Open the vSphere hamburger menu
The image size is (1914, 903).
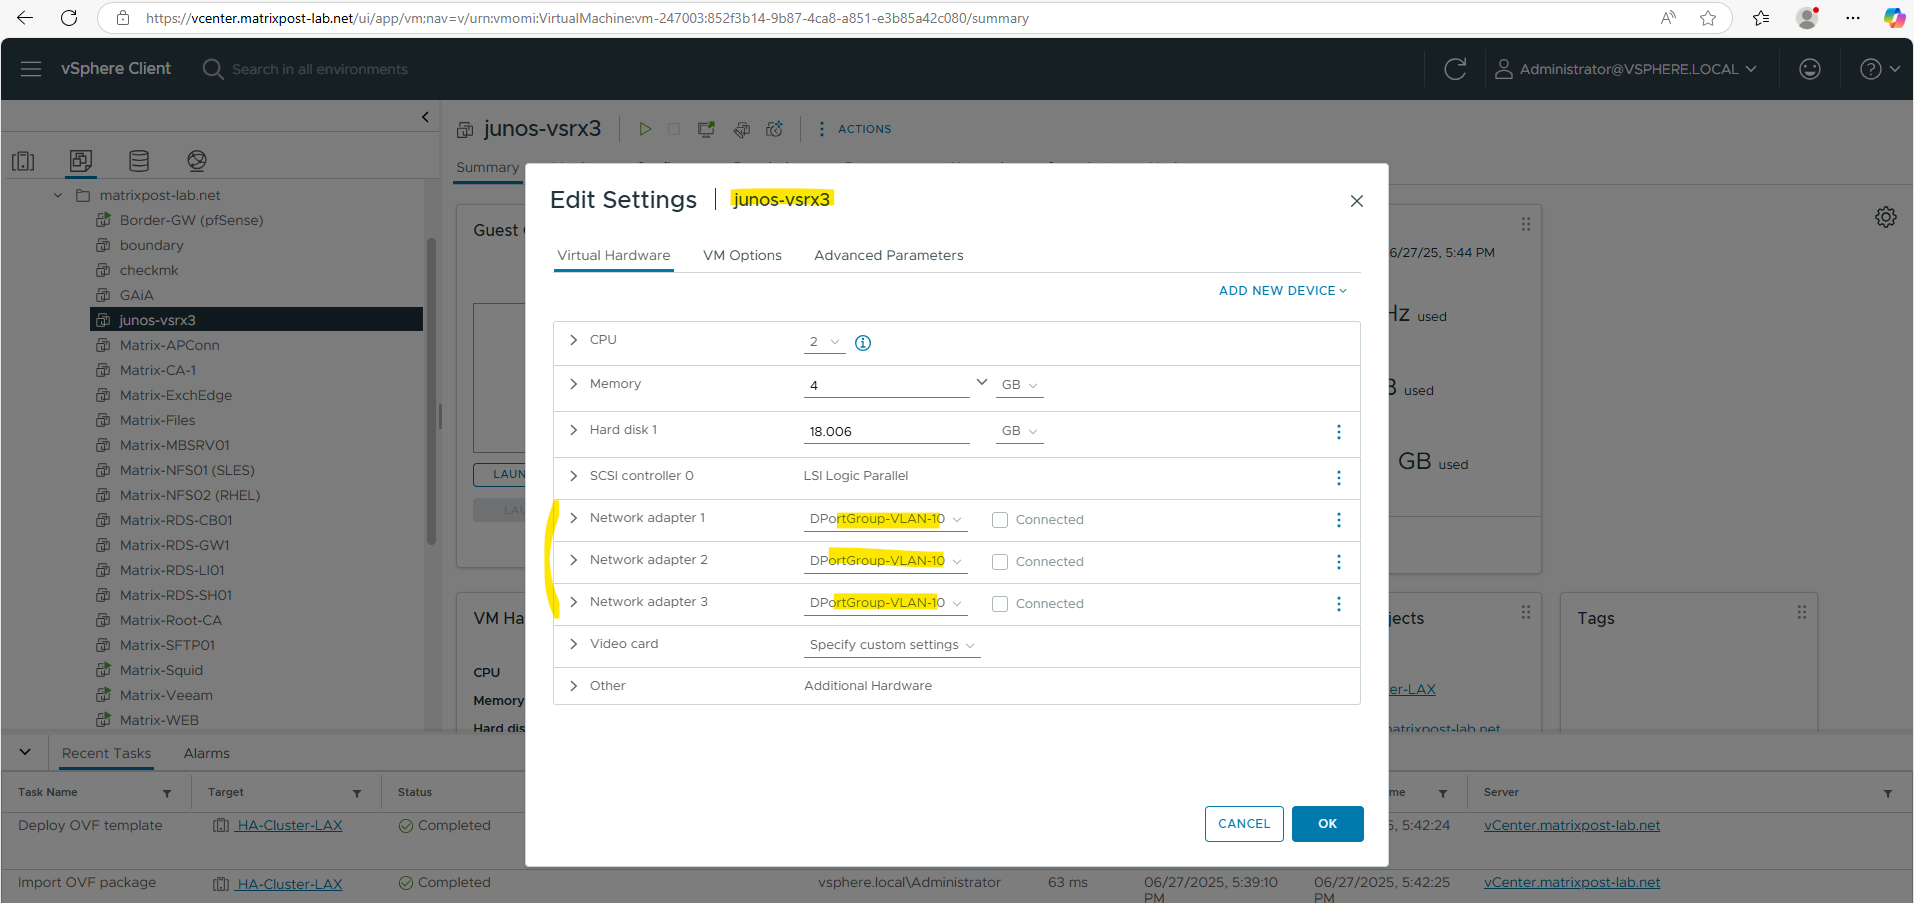click(x=31, y=69)
